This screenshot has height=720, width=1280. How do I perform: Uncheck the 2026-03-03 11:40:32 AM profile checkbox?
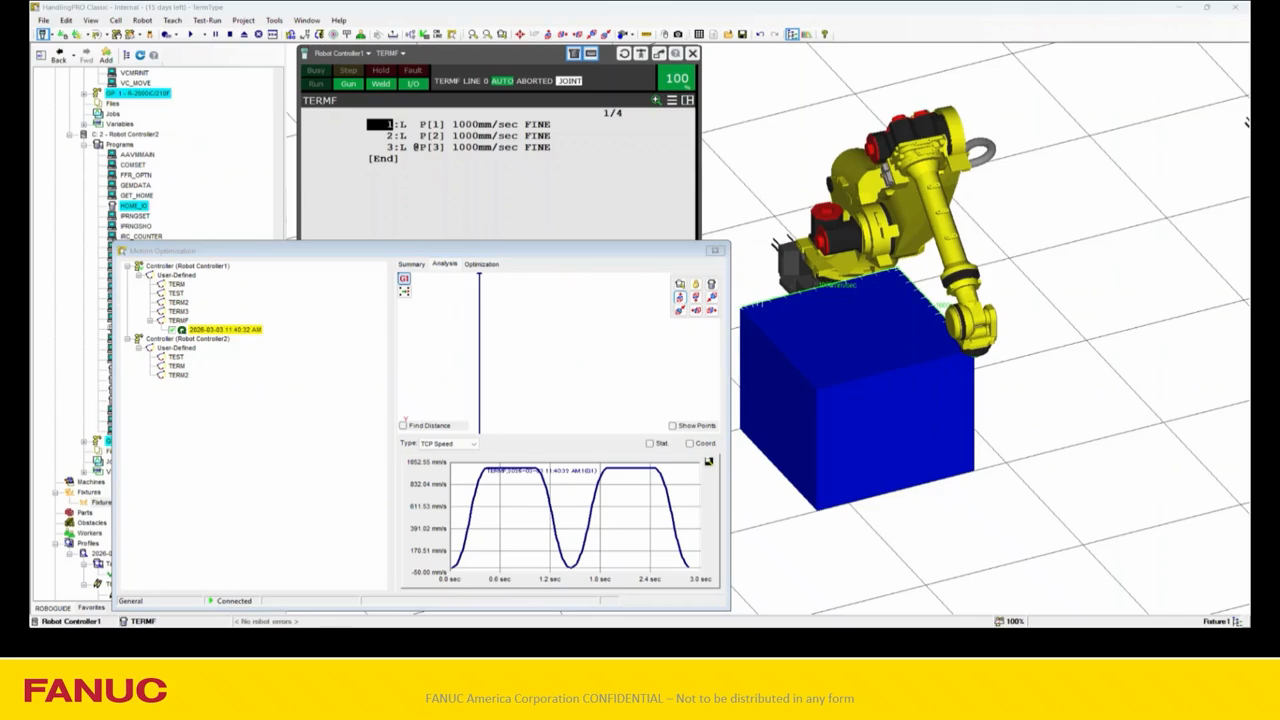[x=172, y=329]
